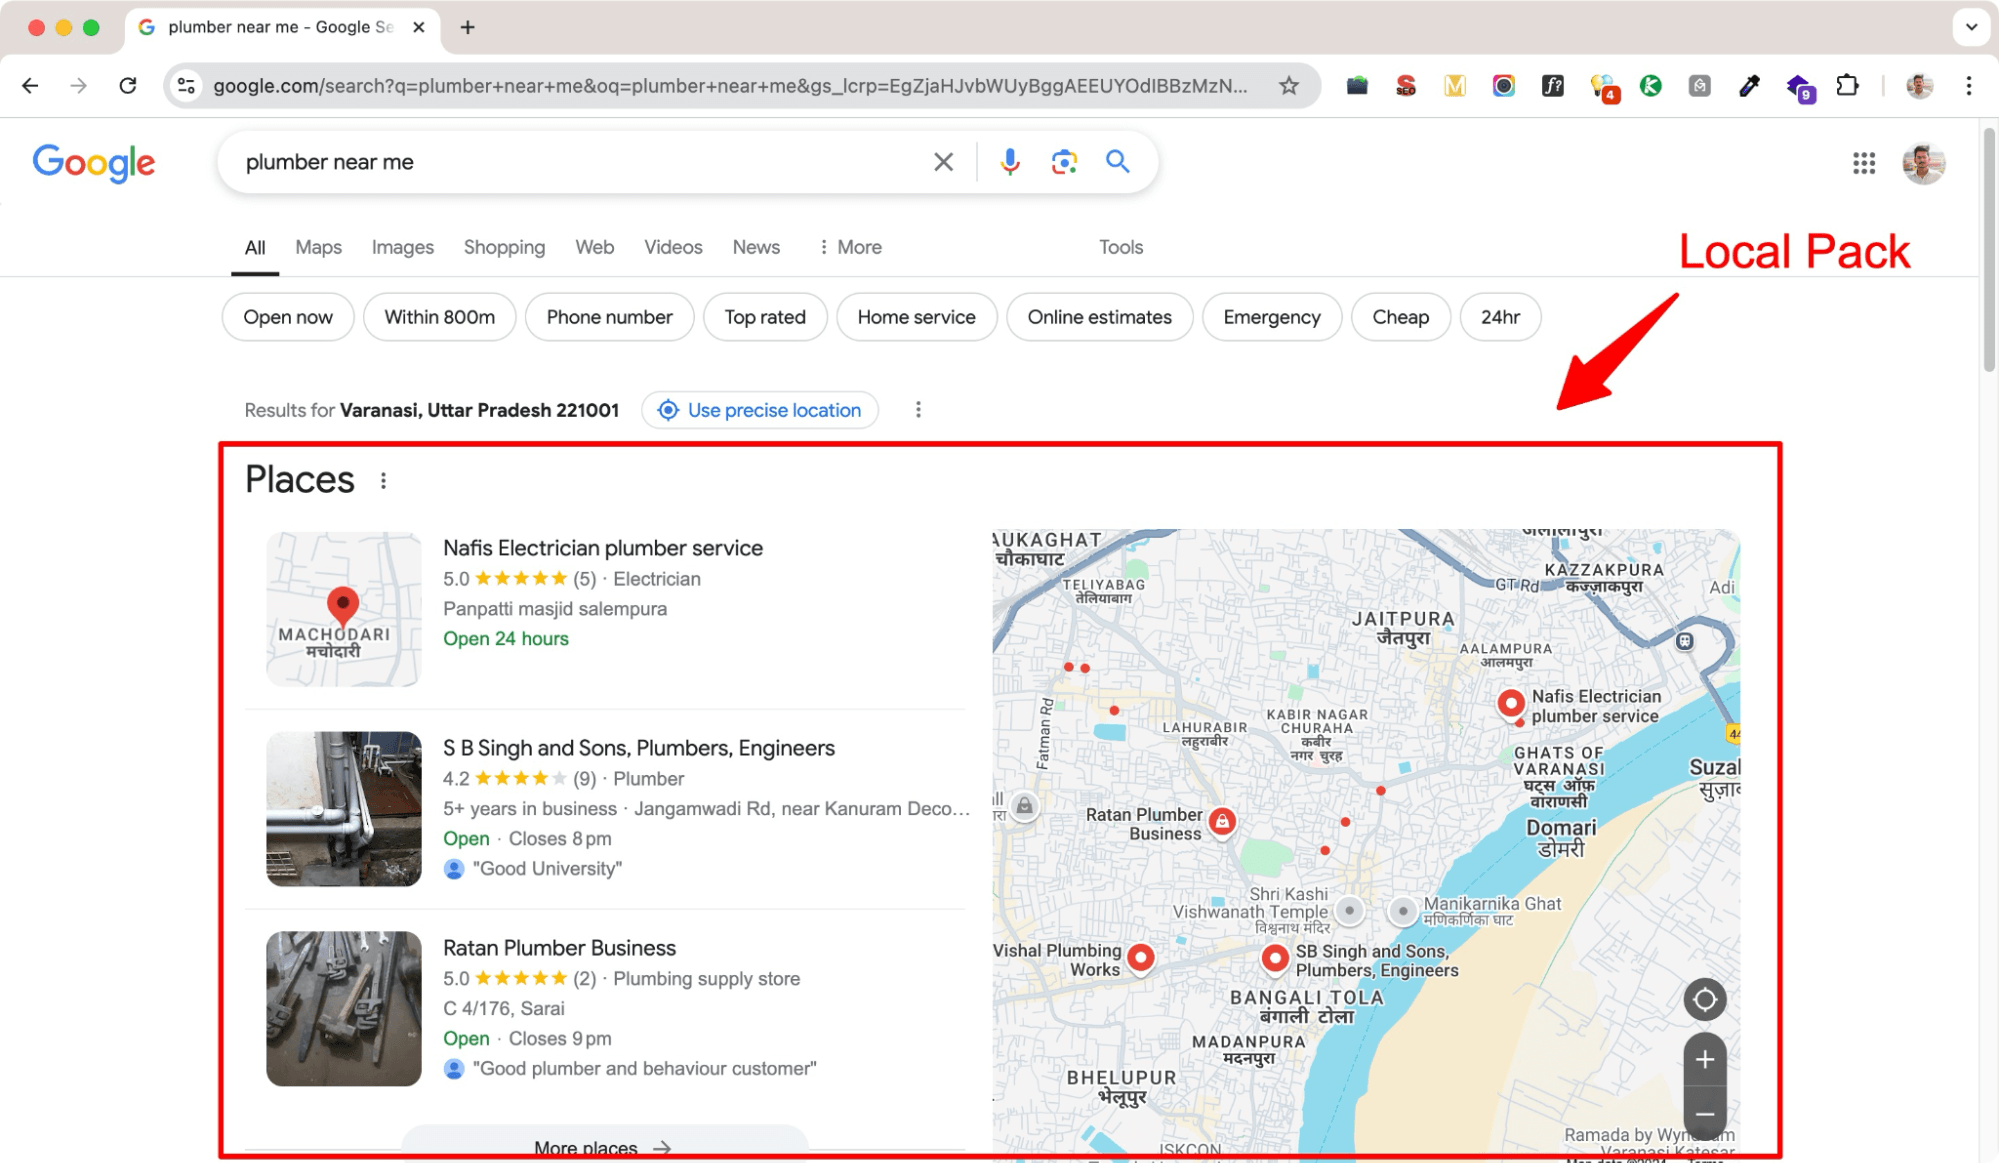Click the eyedropper extension icon

pyautogui.click(x=1749, y=86)
